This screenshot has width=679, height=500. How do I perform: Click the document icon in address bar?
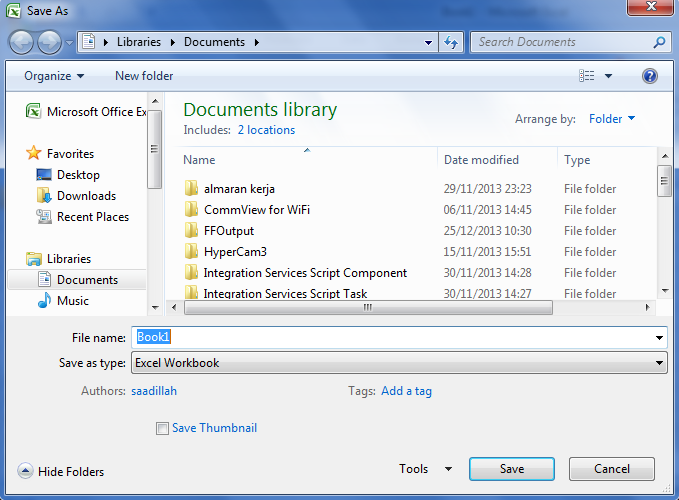point(89,42)
